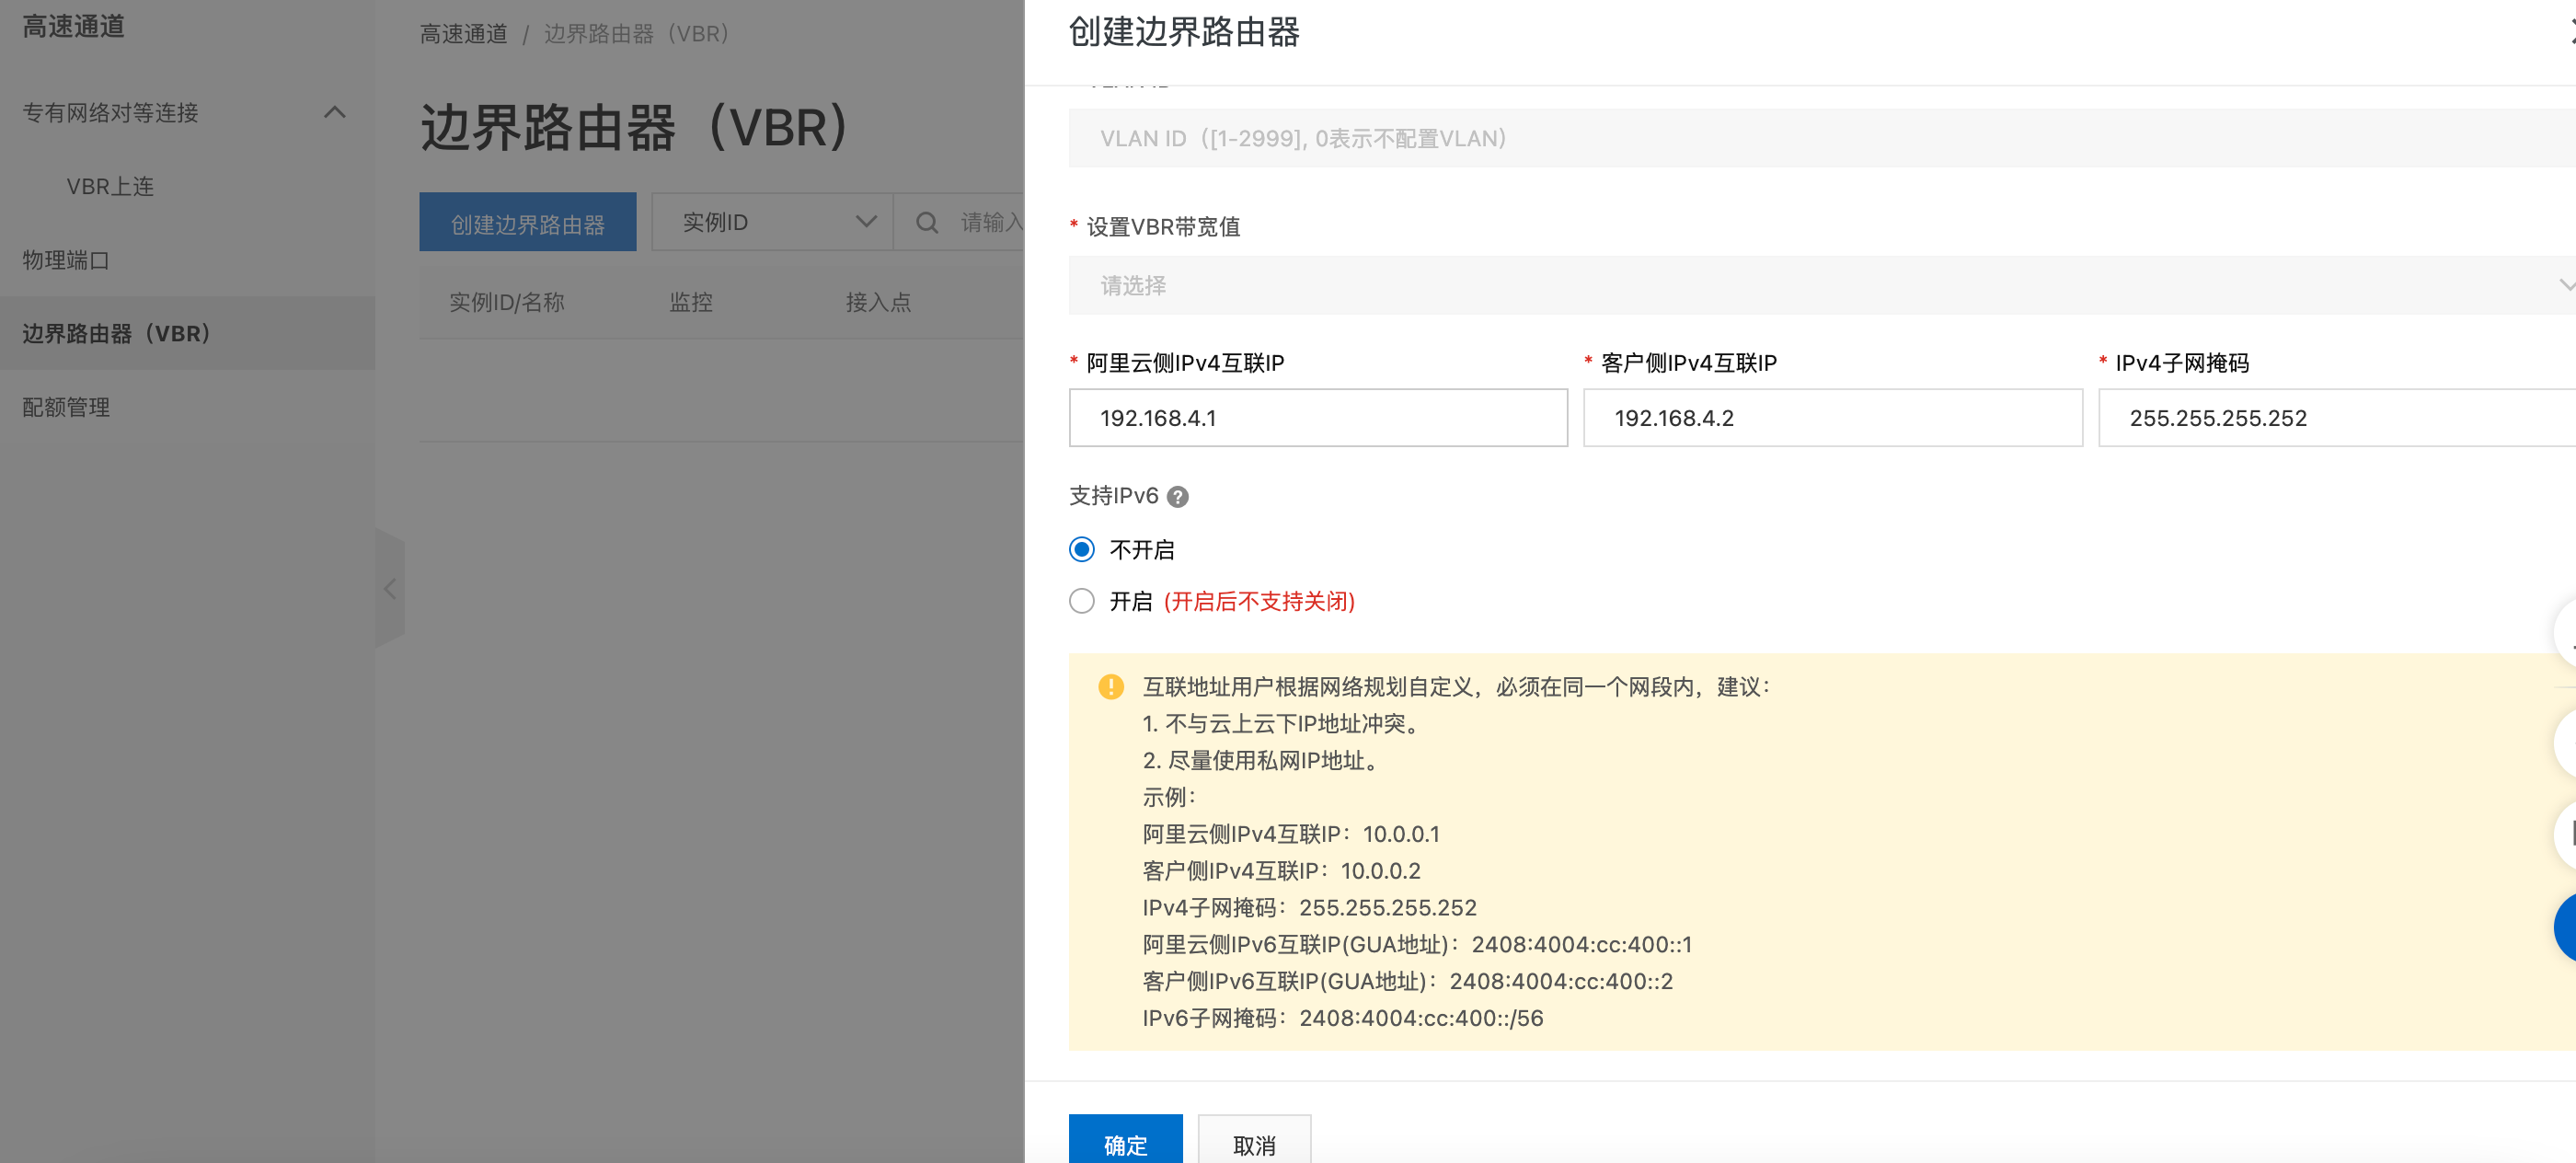Image resolution: width=2576 pixels, height=1163 pixels.
Task: Collapse the left sidebar with the arrow handle
Action: [390, 588]
